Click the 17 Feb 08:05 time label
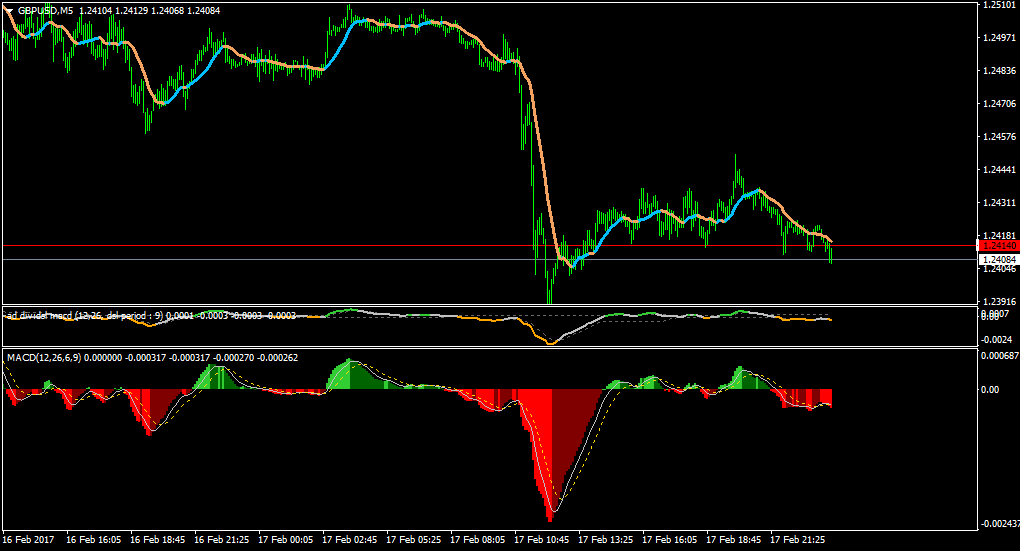The width and height of the screenshot is (1020, 551). 477,540
